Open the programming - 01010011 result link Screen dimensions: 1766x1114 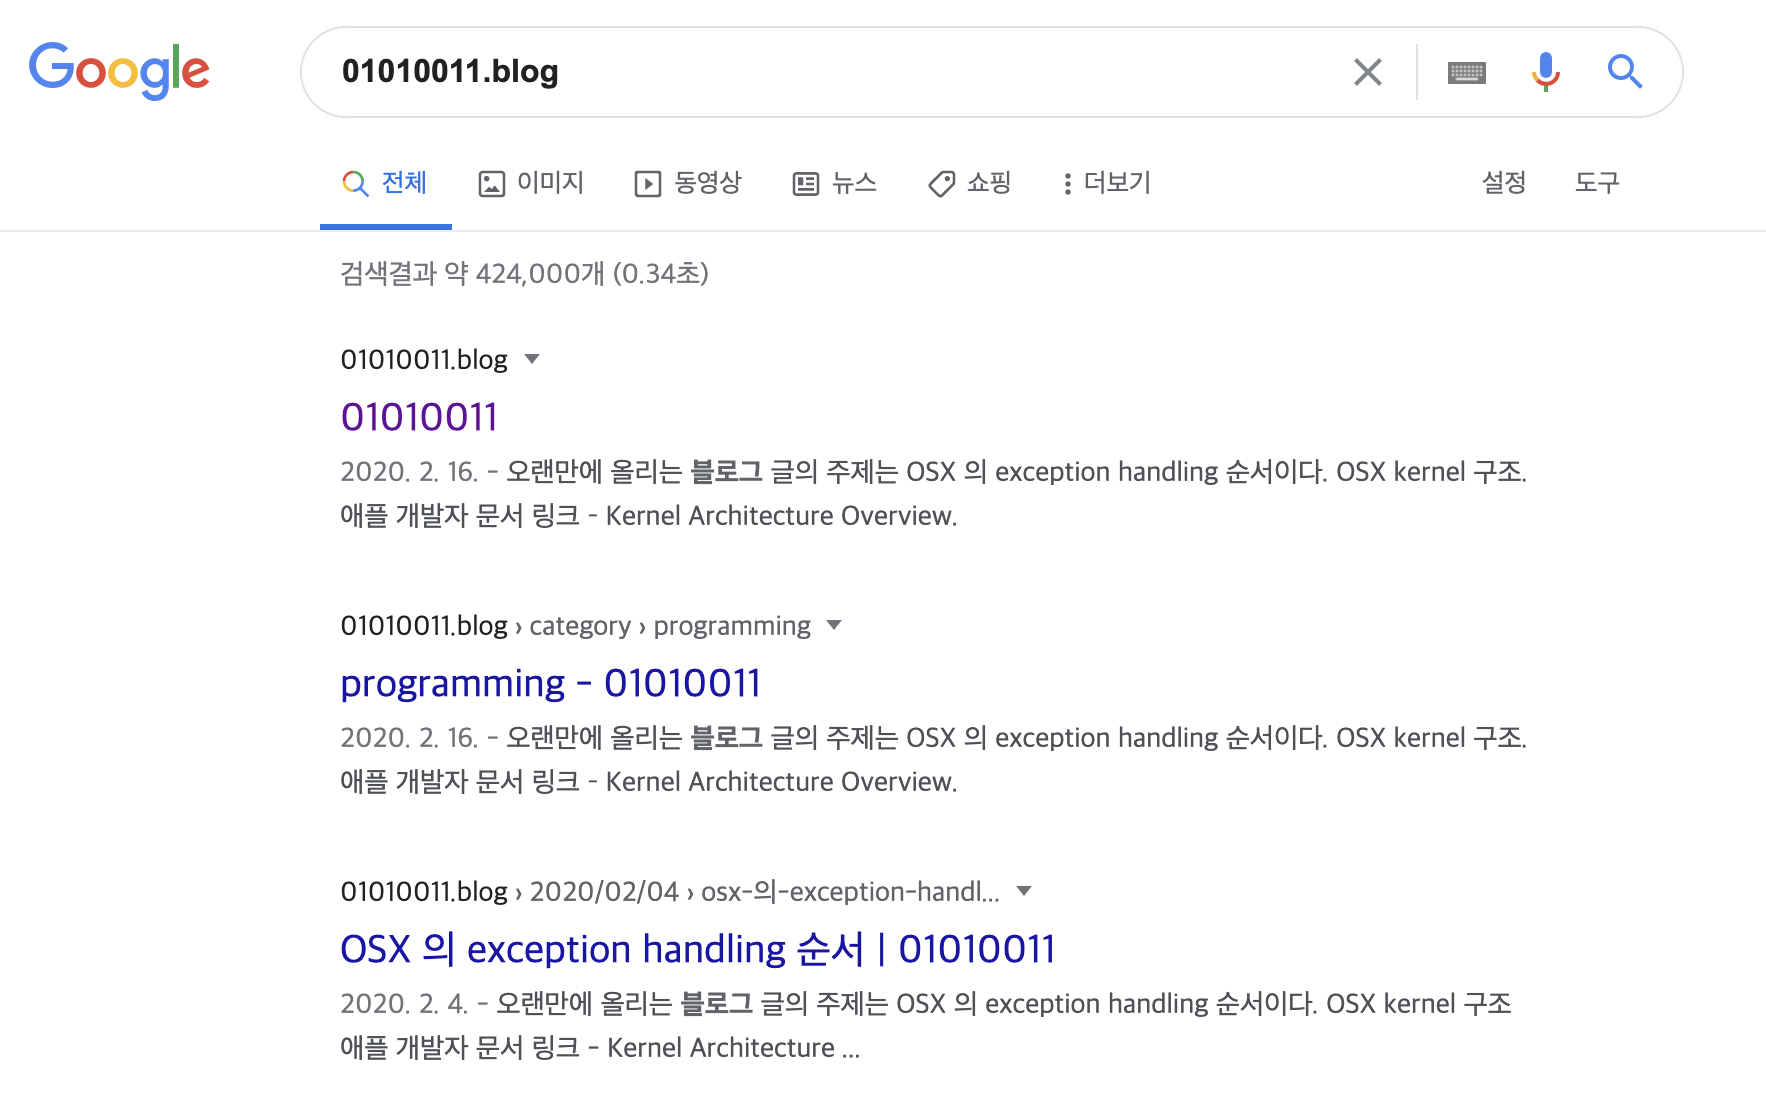coord(550,683)
